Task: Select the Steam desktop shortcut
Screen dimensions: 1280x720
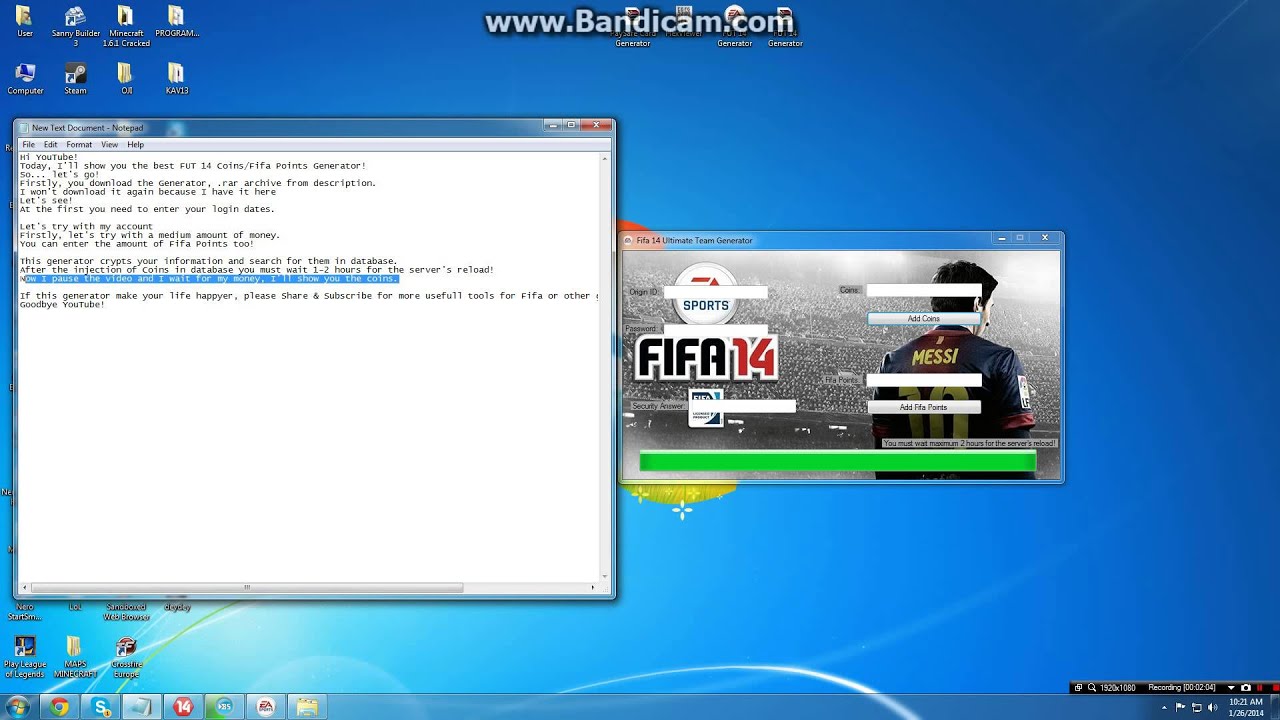Action: (x=75, y=79)
